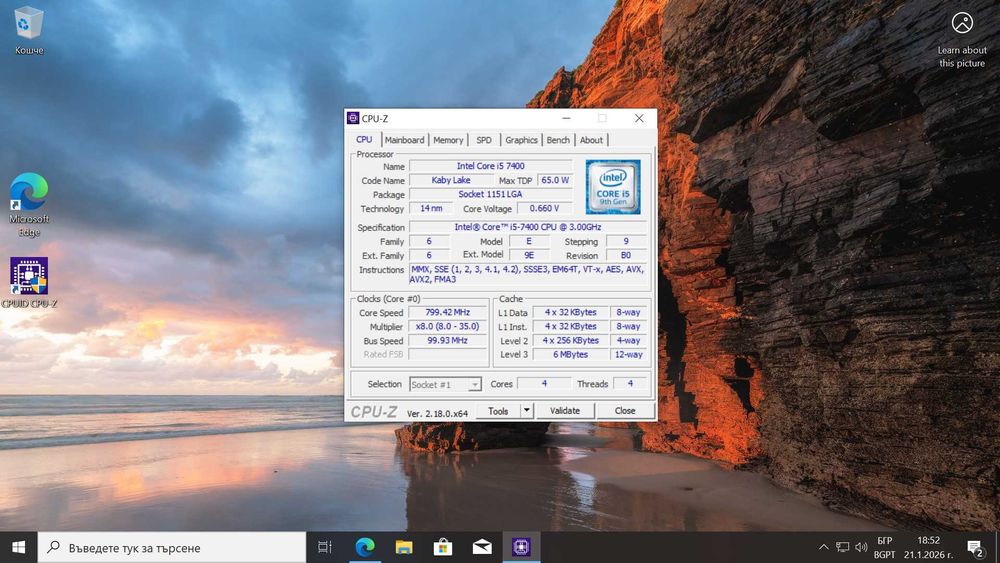1000x563 pixels.
Task: Open the Mail app on taskbar
Action: pos(482,547)
